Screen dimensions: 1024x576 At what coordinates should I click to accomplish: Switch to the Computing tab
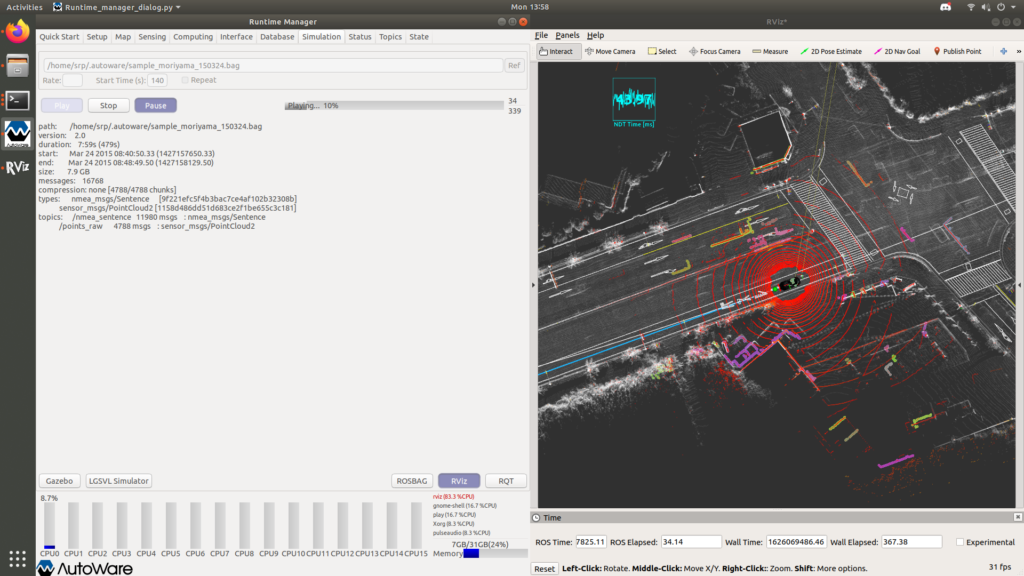click(x=193, y=37)
